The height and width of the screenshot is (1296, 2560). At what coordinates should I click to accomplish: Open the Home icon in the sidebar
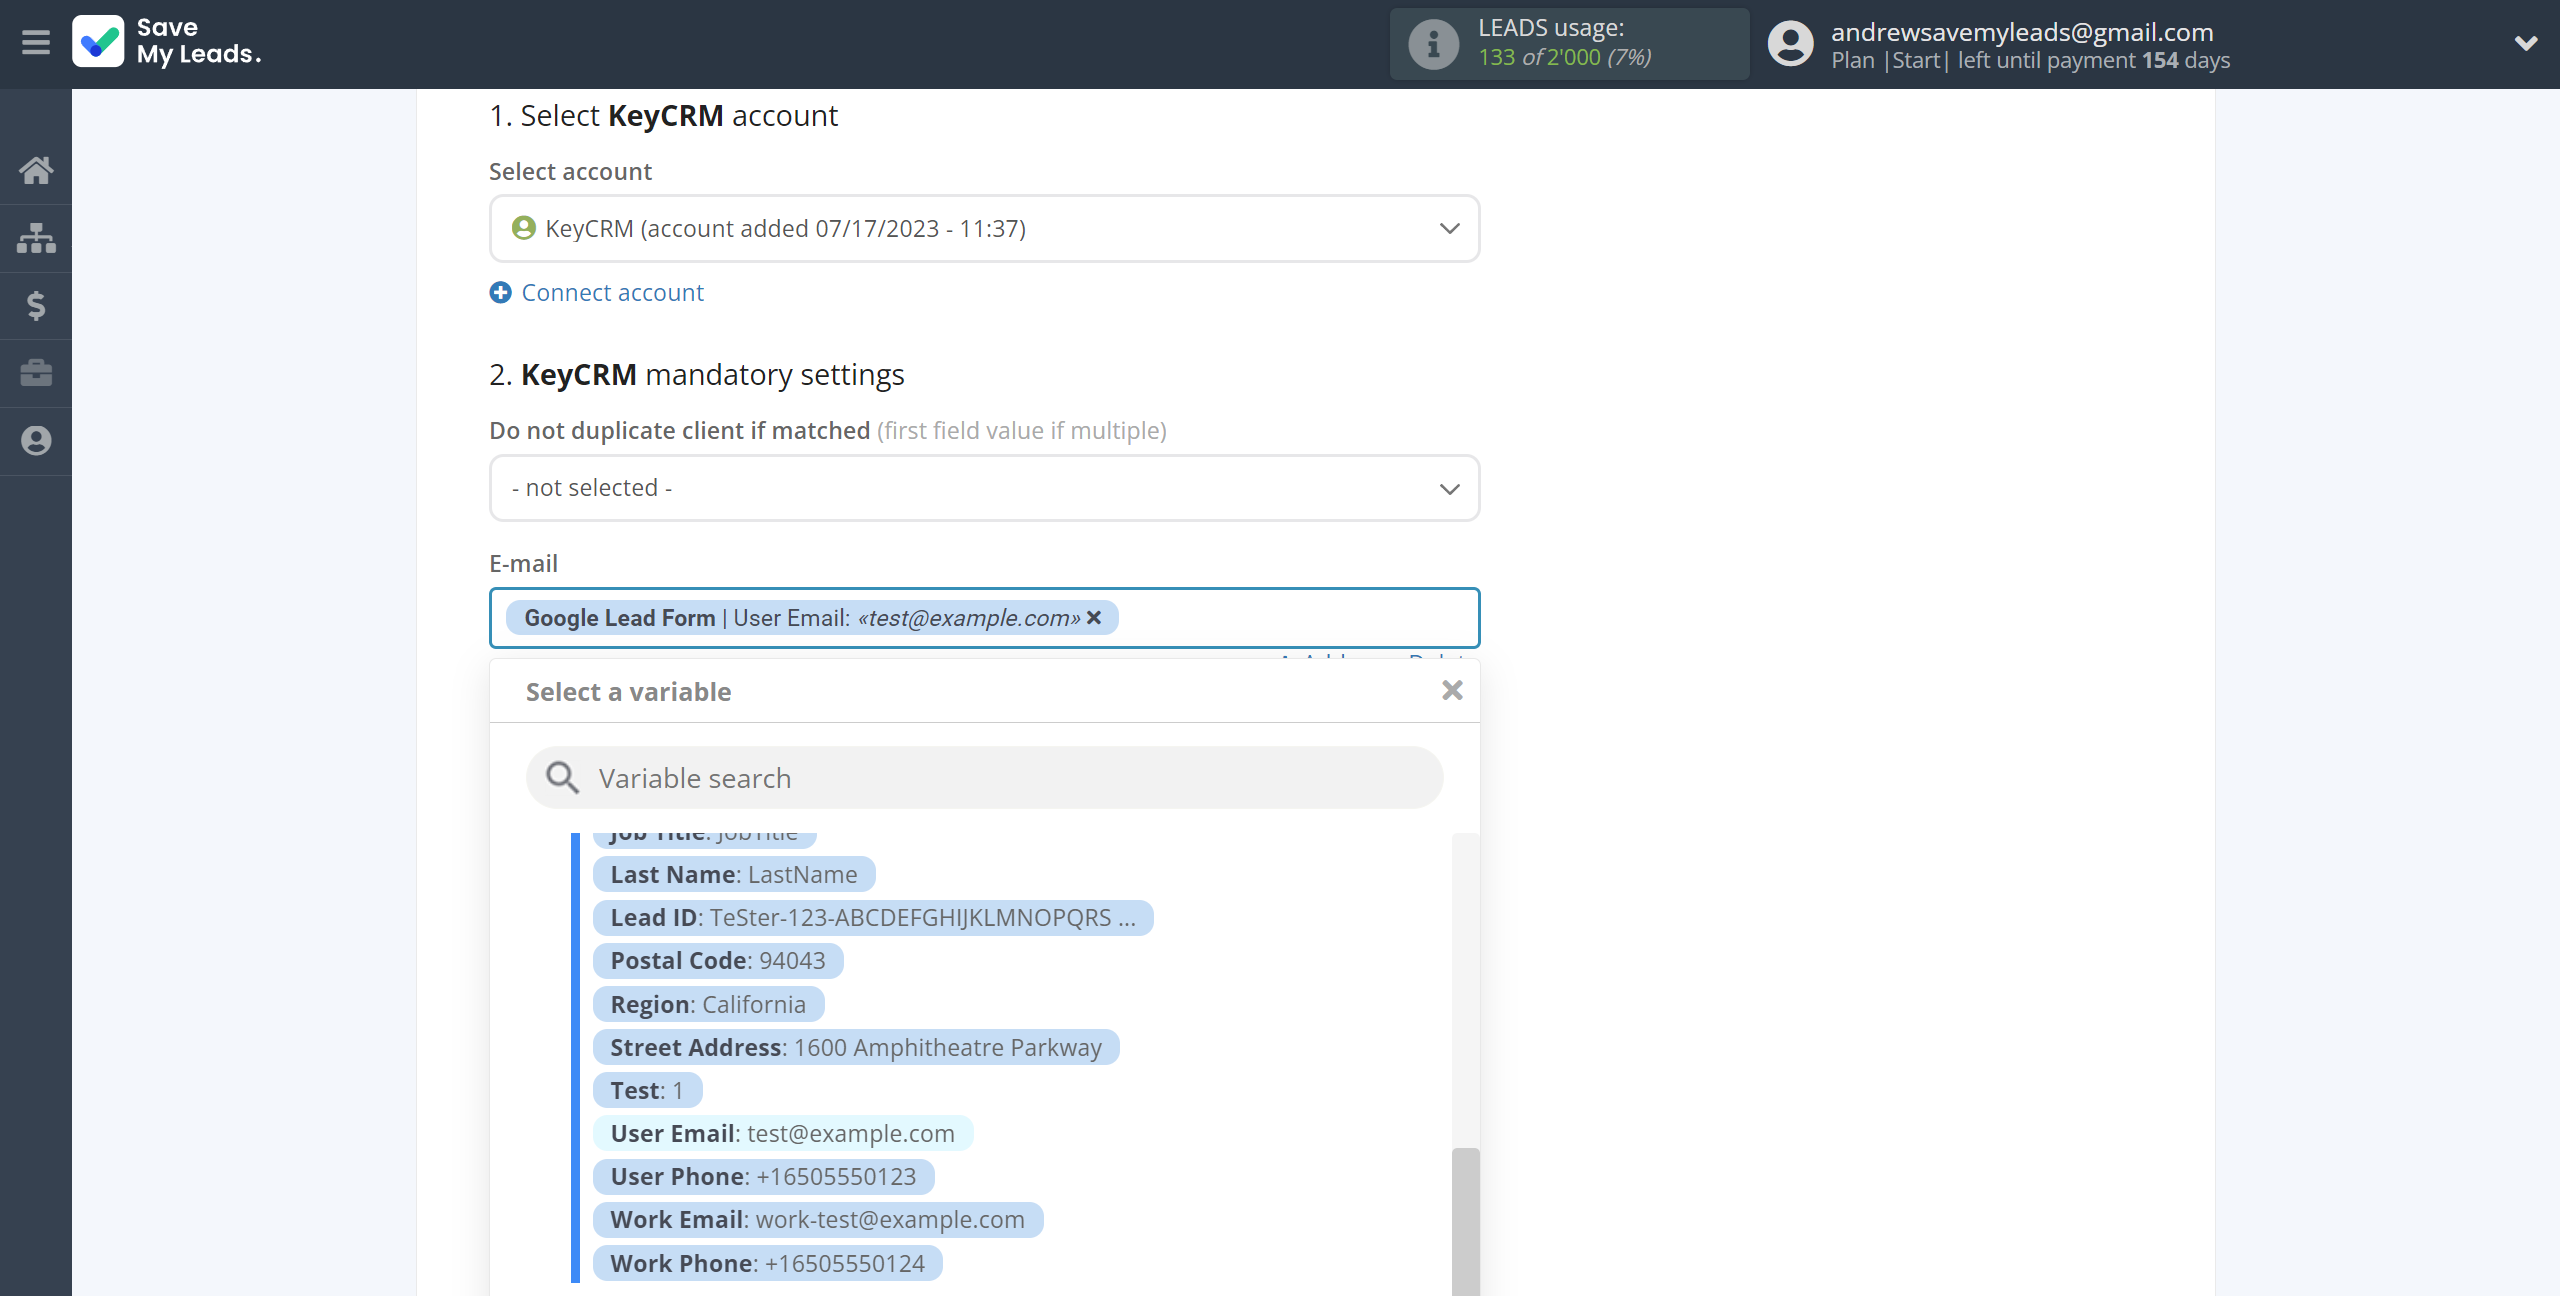(36, 170)
